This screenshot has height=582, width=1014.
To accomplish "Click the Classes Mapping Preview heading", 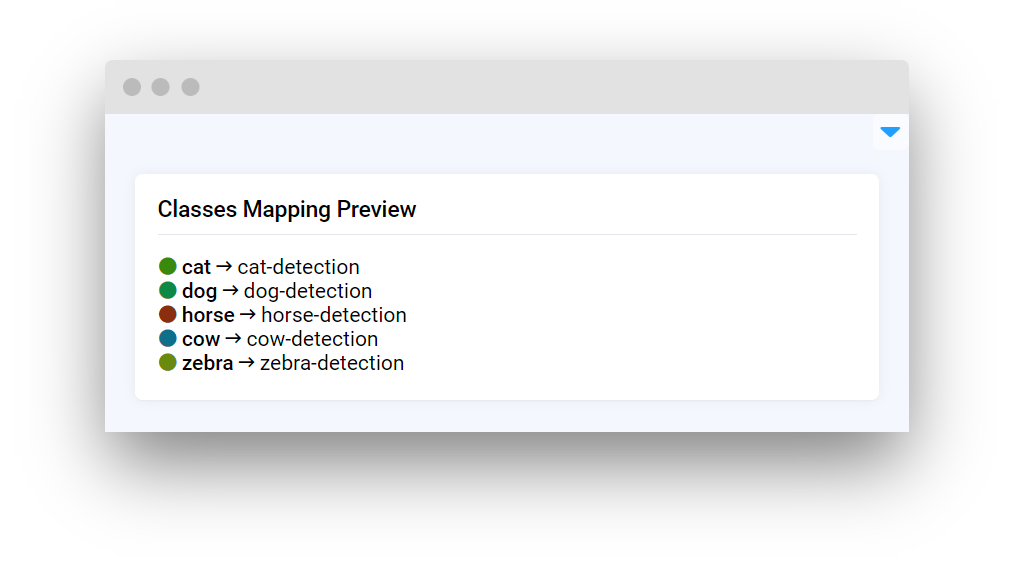I will [287, 209].
